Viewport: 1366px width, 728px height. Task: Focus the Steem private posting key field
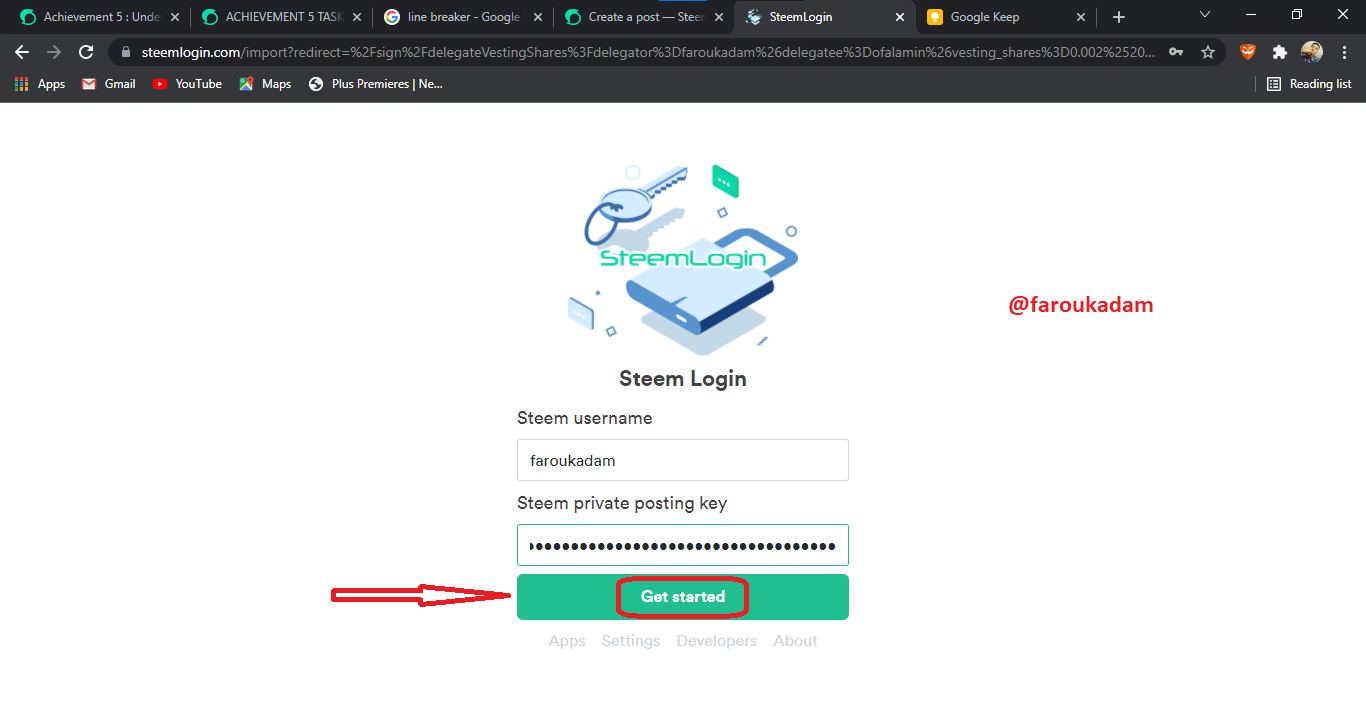point(683,545)
